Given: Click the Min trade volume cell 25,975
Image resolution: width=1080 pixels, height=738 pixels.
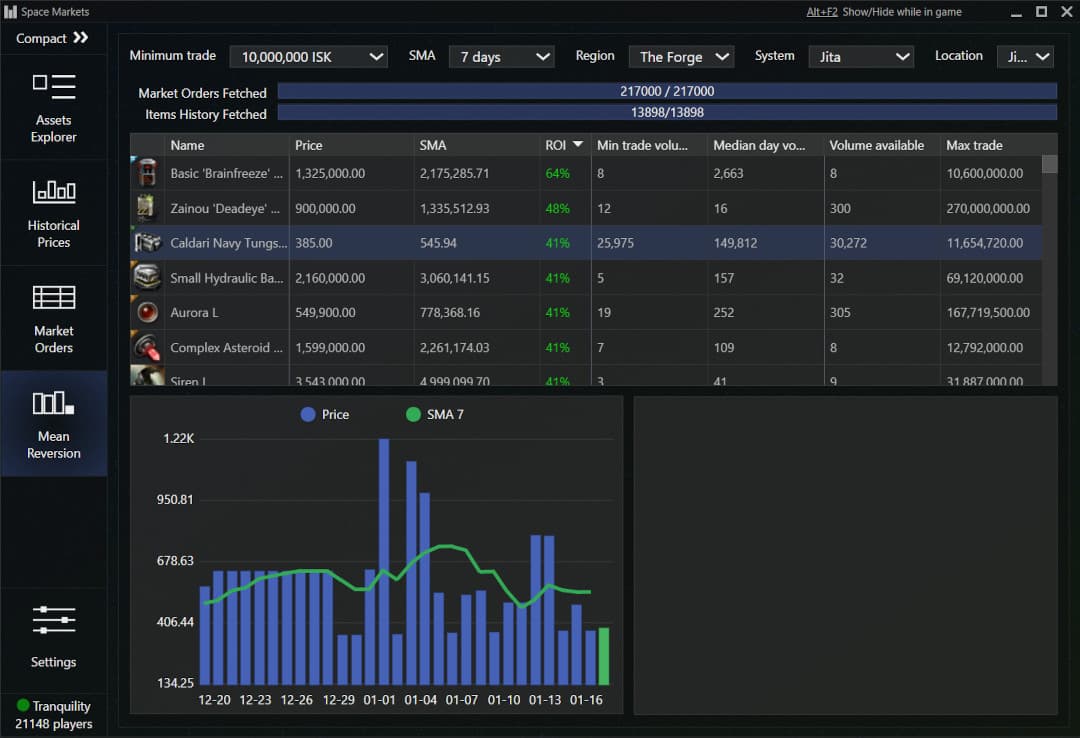Looking at the screenshot, I should pos(615,243).
